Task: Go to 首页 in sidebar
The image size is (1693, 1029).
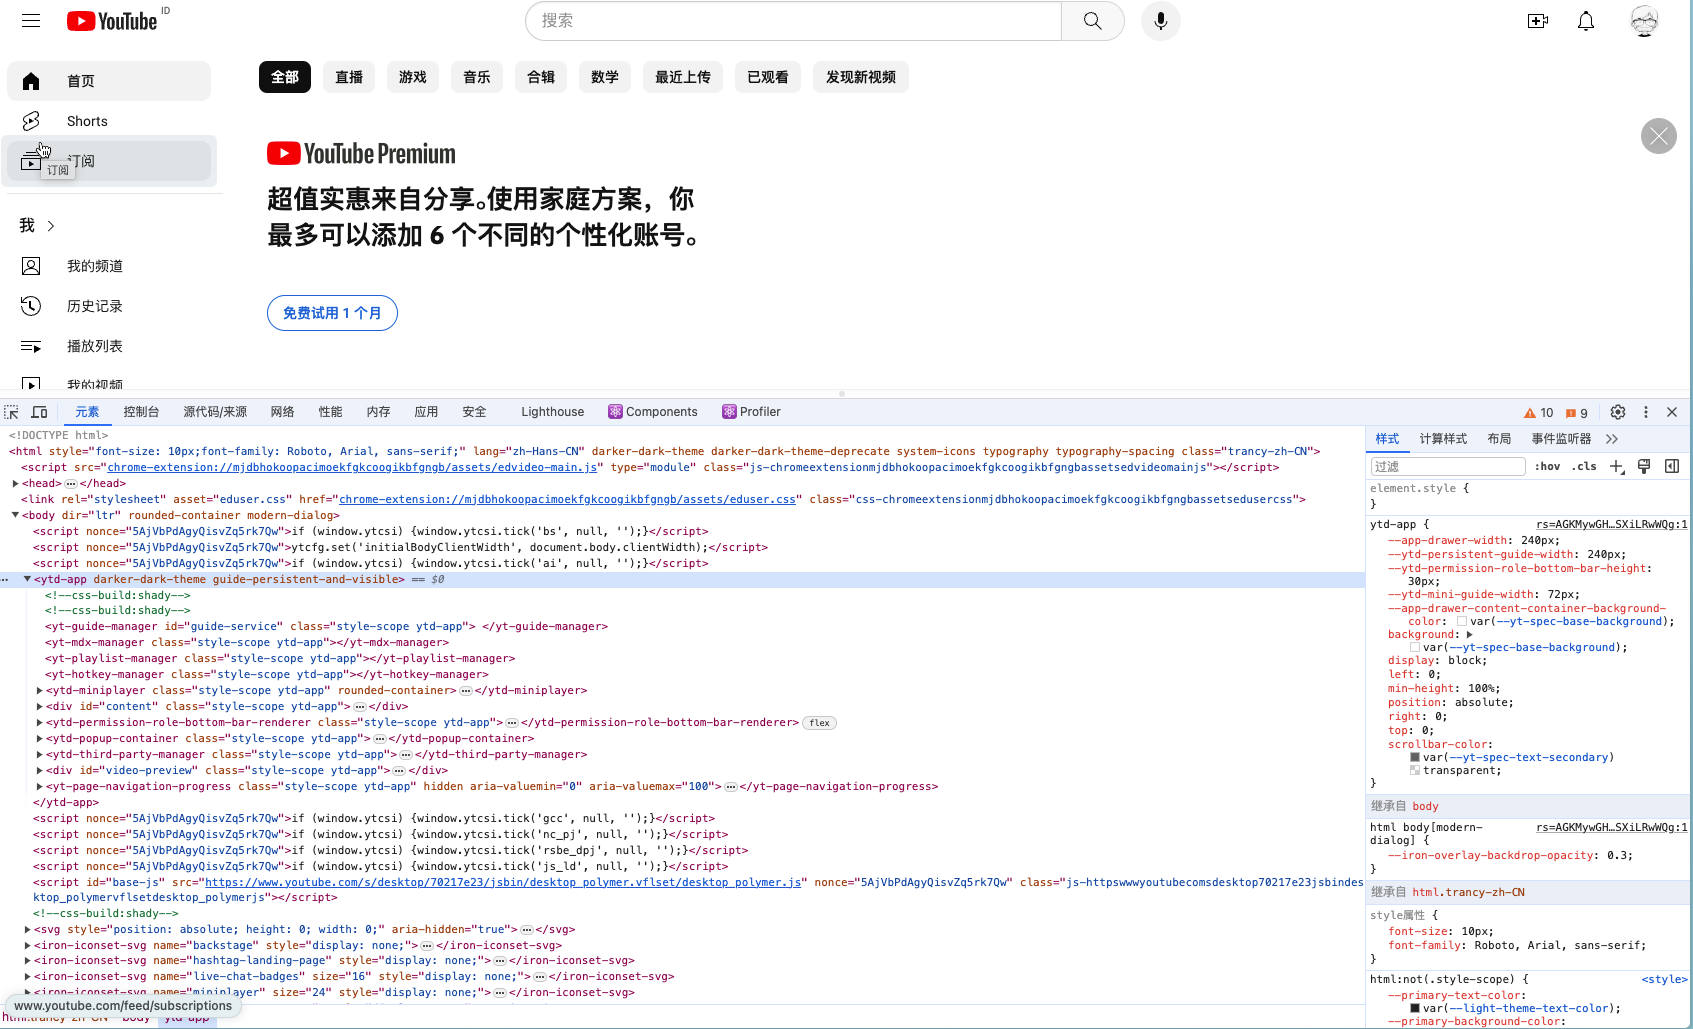Action: click(109, 81)
